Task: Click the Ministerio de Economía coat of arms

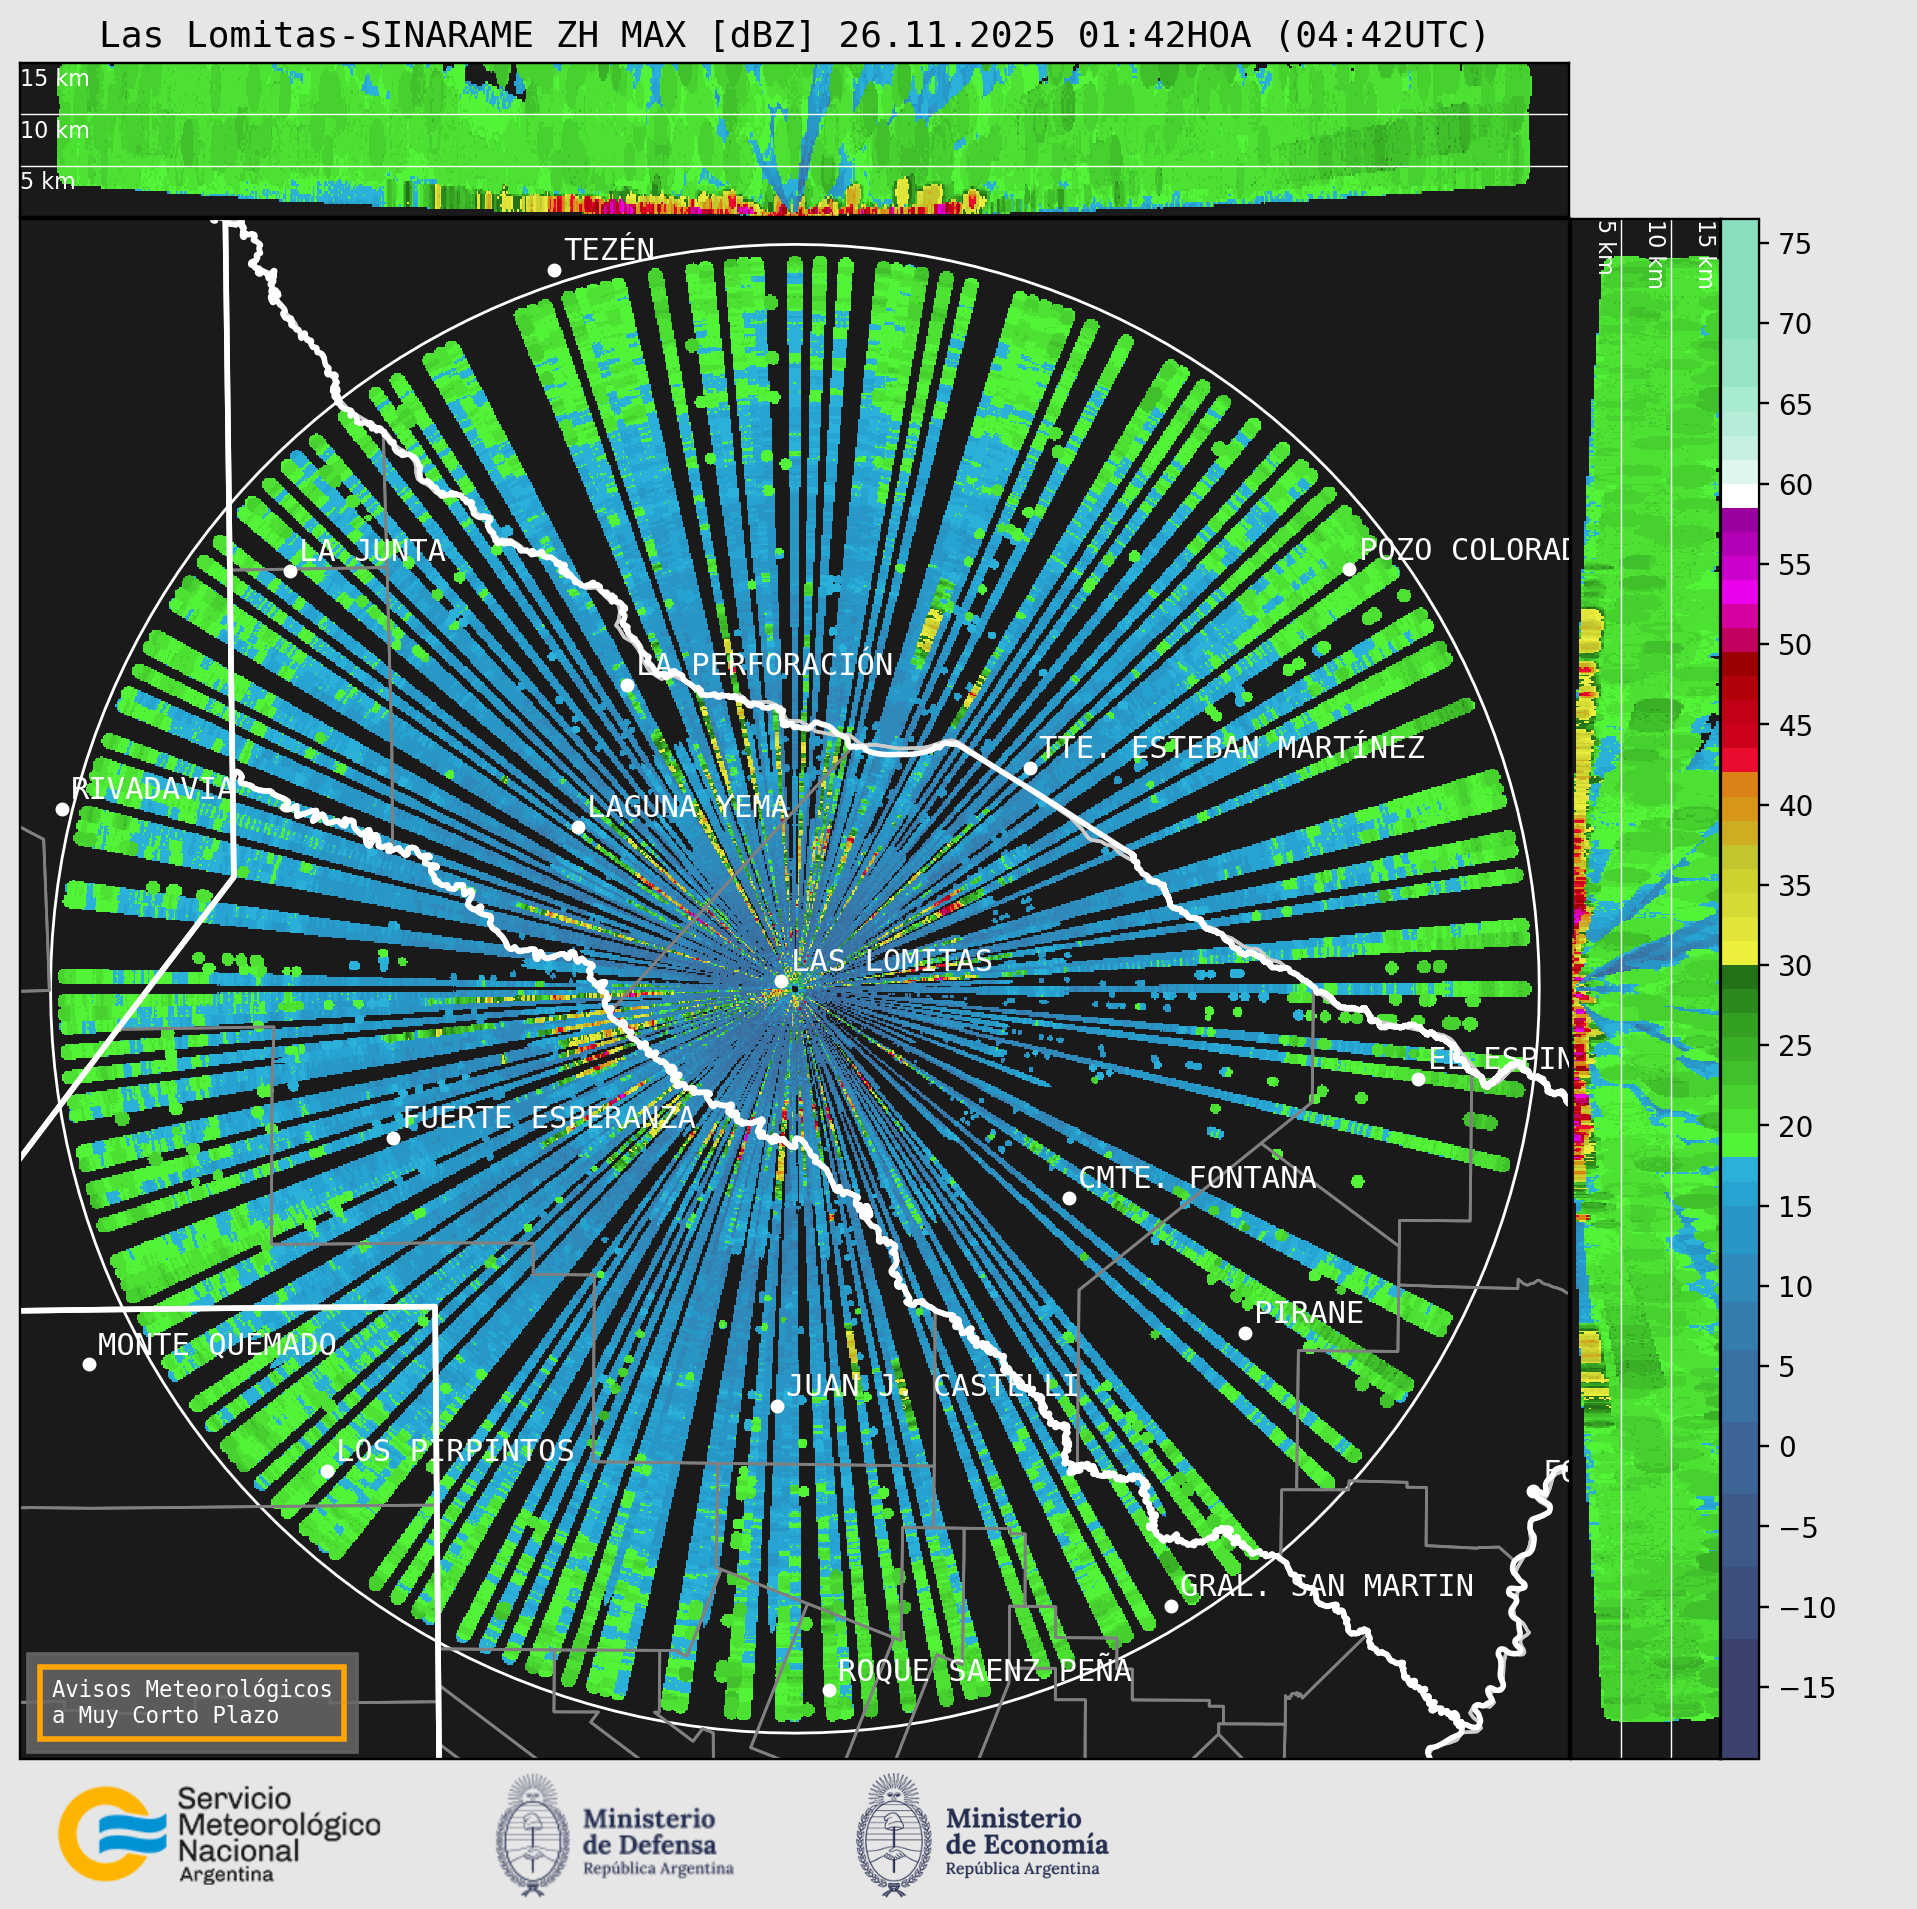Action: click(x=894, y=1835)
